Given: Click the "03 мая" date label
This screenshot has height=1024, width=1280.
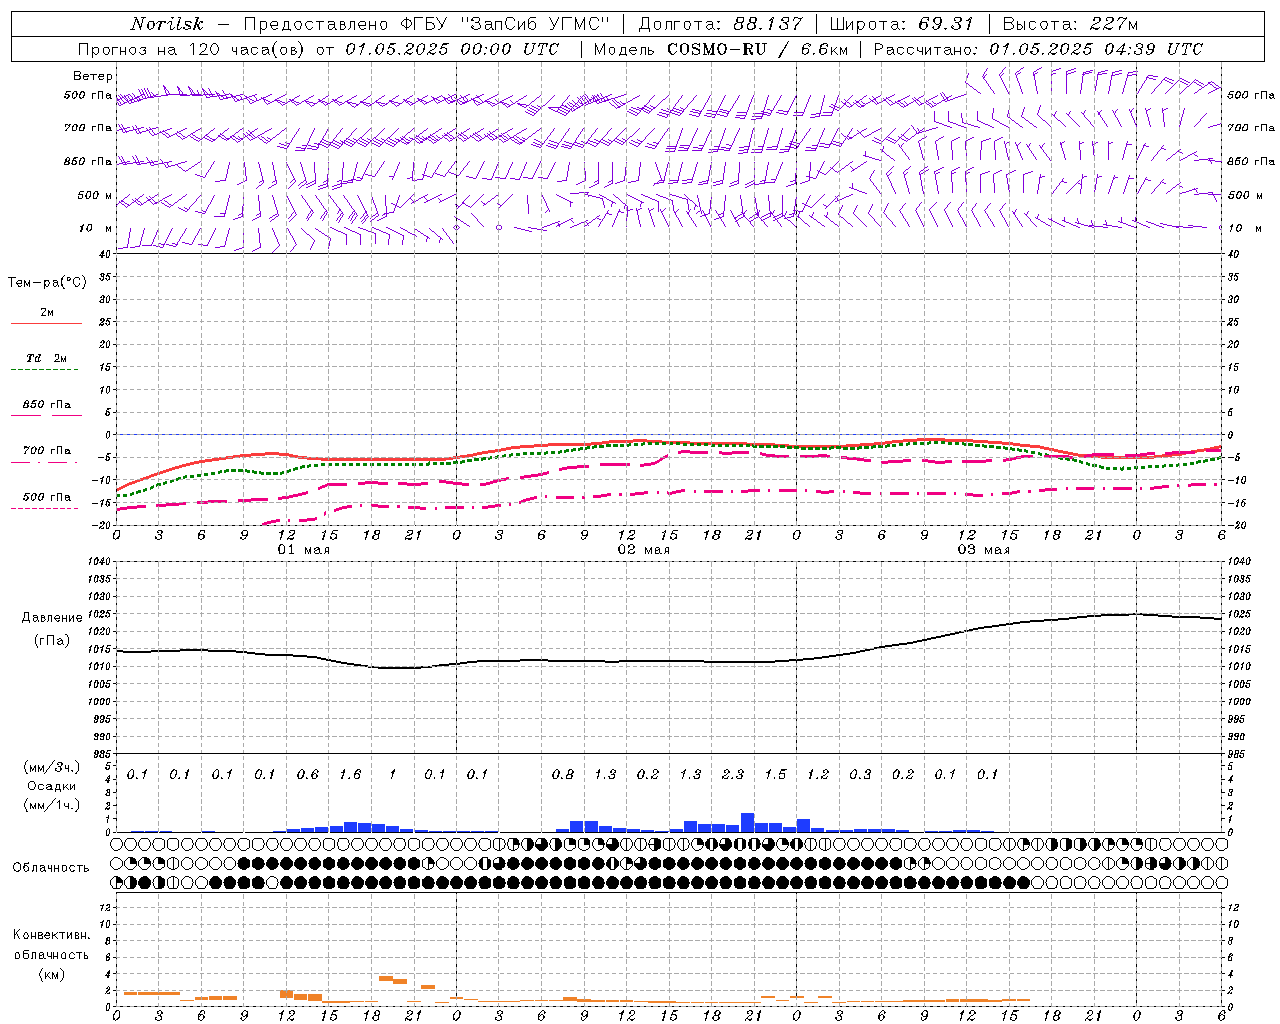Looking at the screenshot, I should pos(984,550).
